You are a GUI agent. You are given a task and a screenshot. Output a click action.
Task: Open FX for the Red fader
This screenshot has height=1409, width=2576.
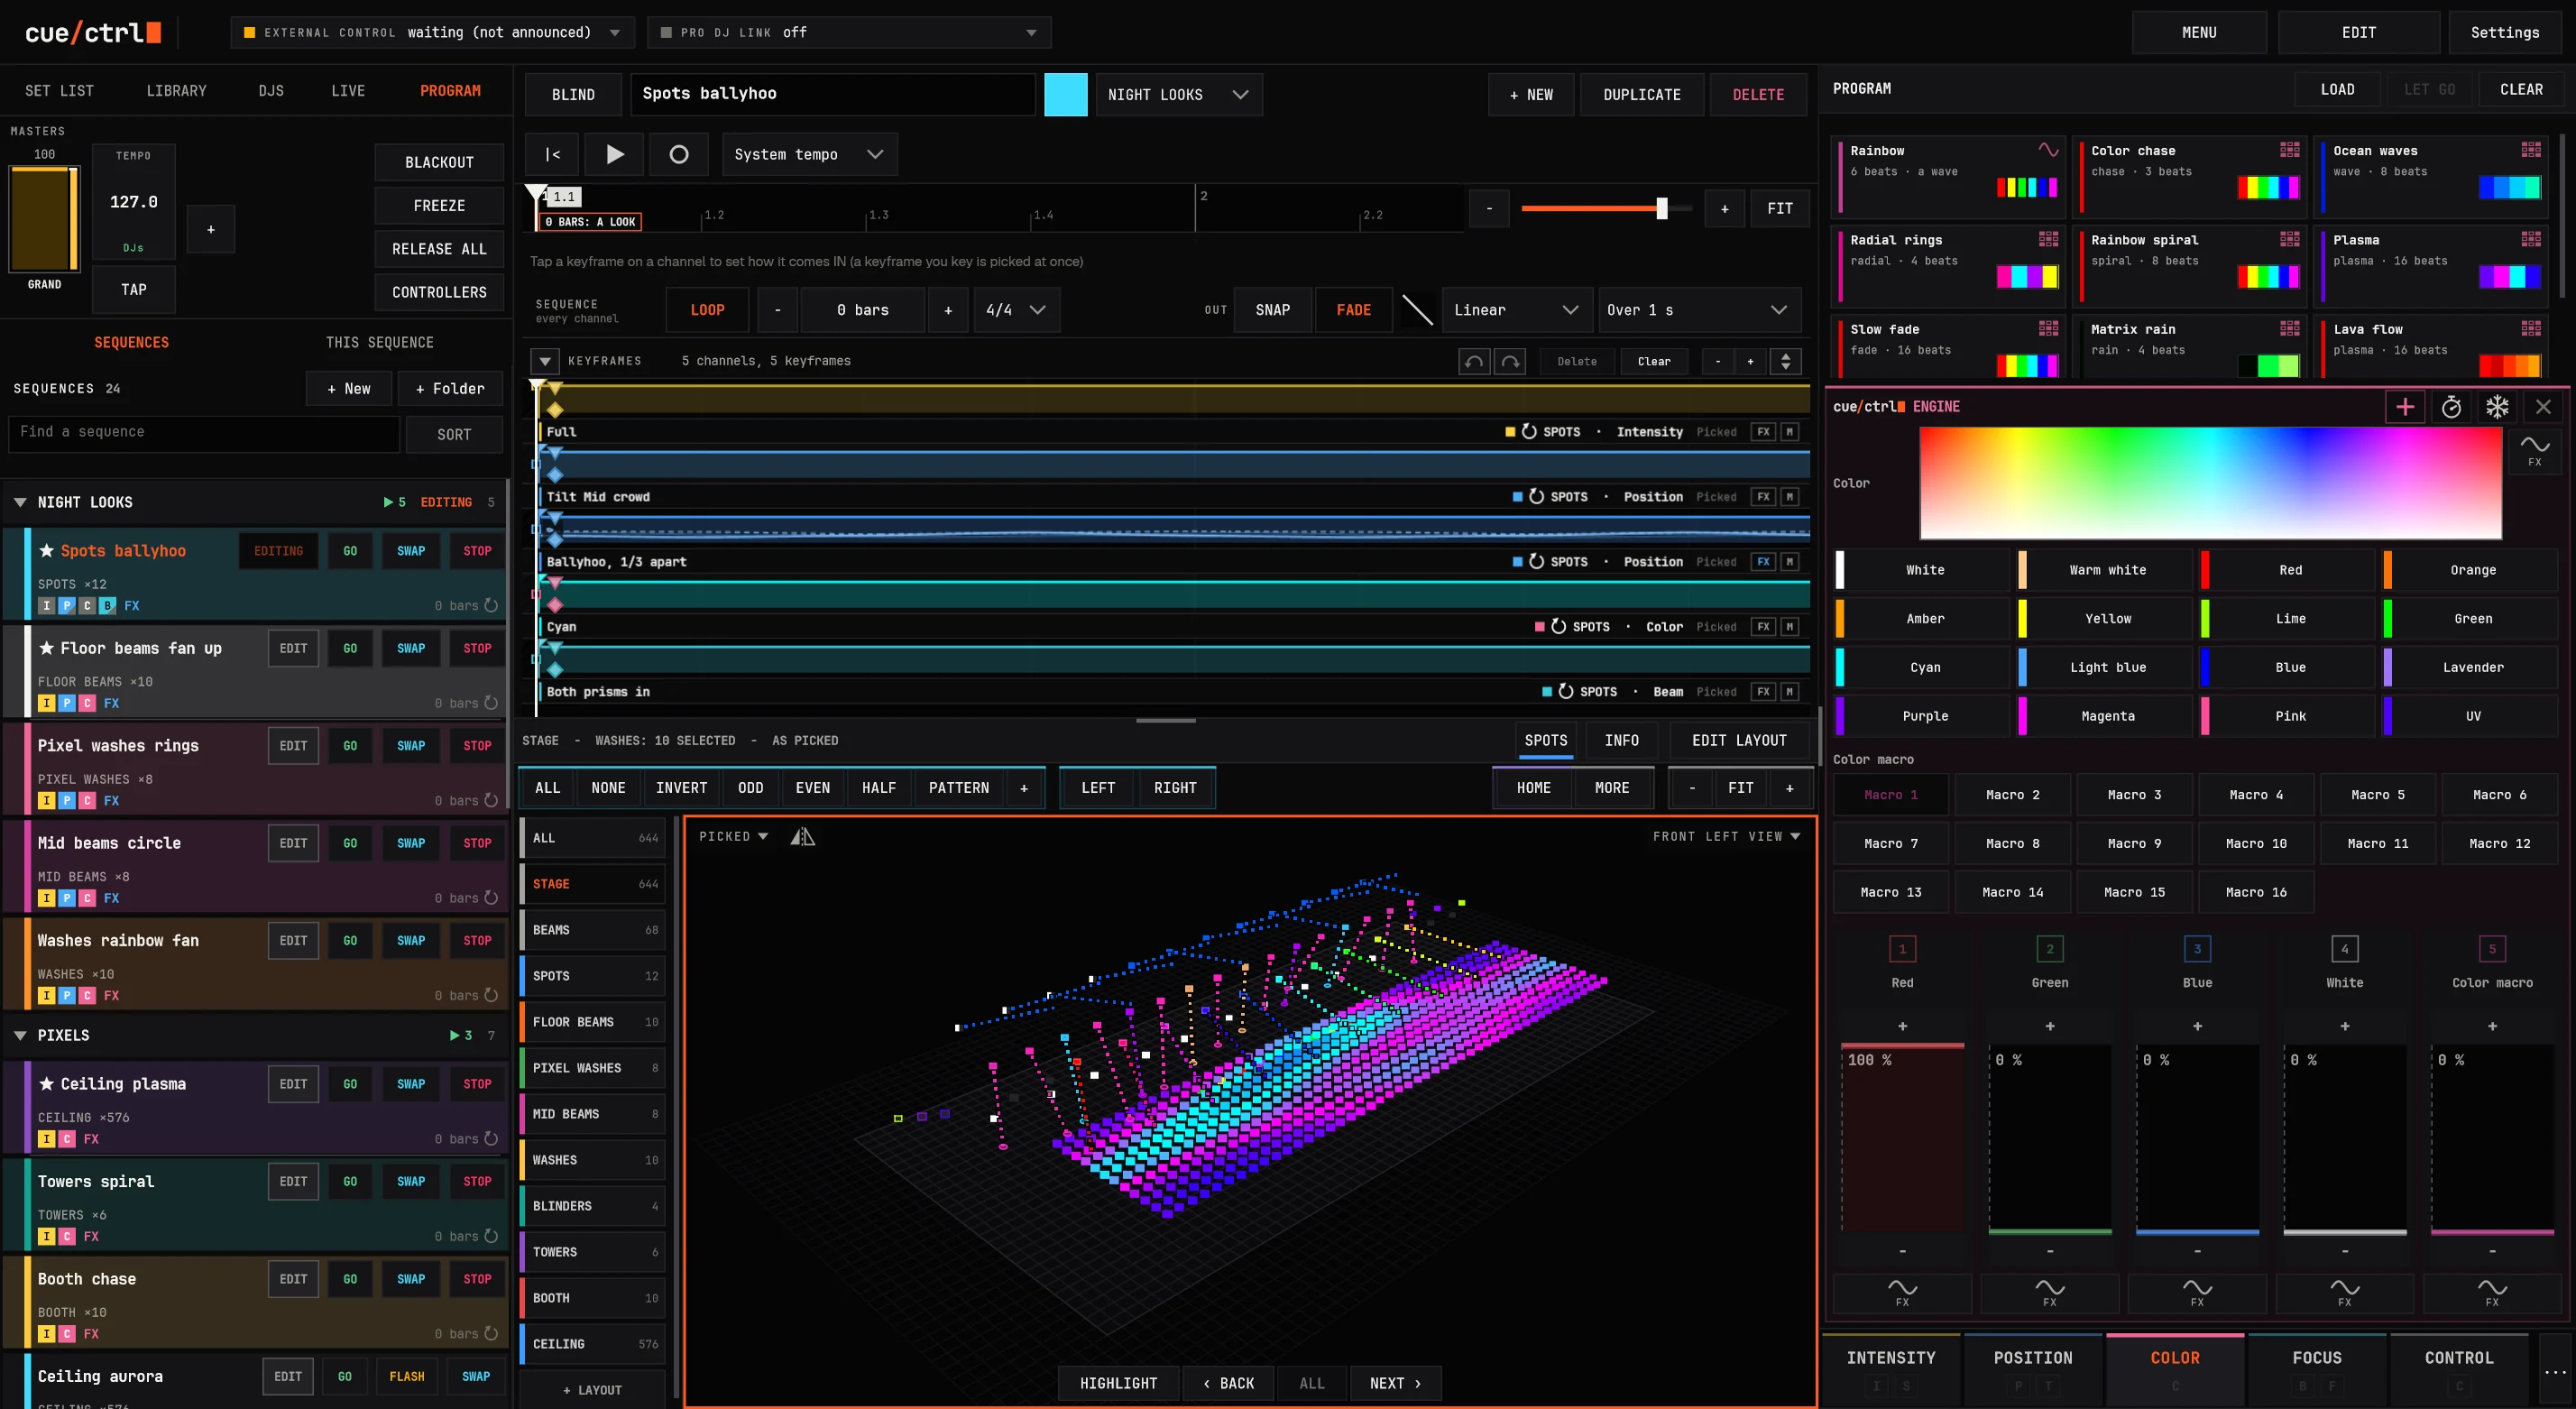pyautogui.click(x=1902, y=1292)
